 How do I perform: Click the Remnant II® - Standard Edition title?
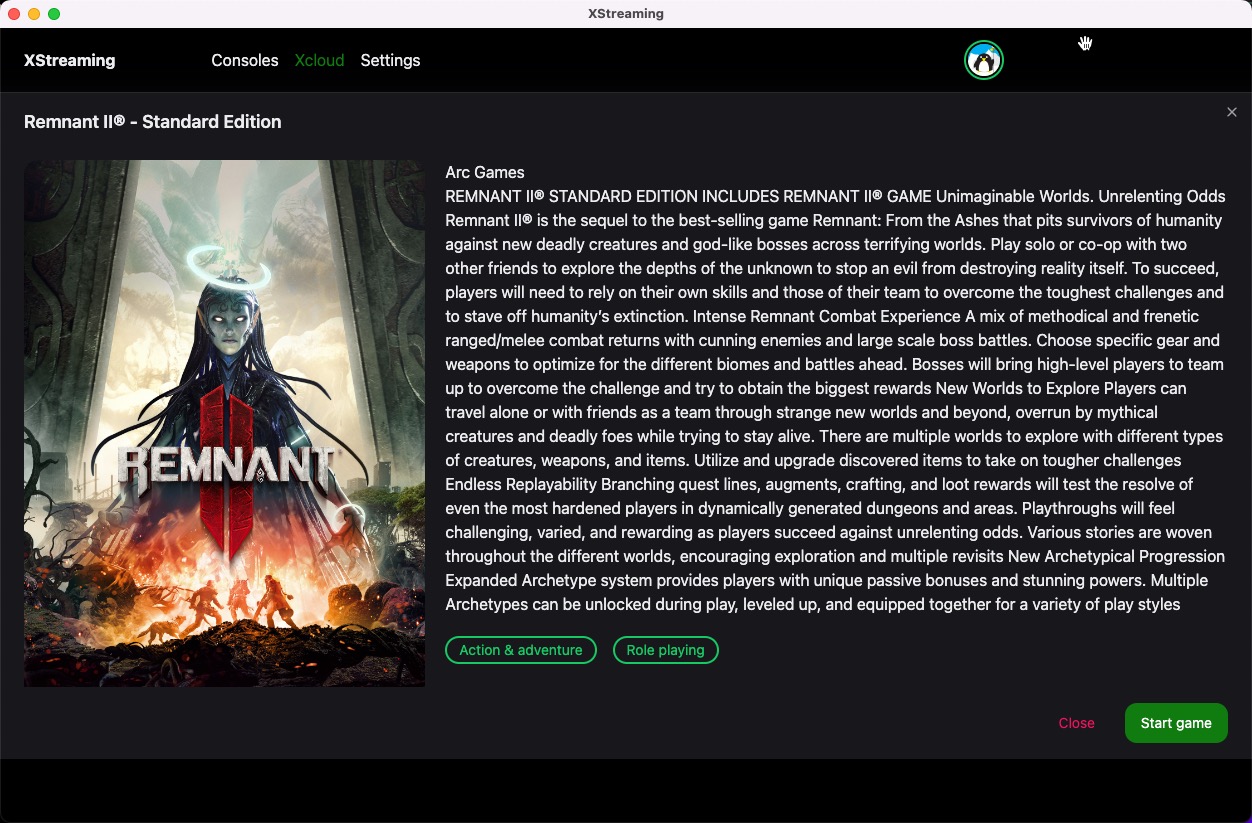point(153,122)
